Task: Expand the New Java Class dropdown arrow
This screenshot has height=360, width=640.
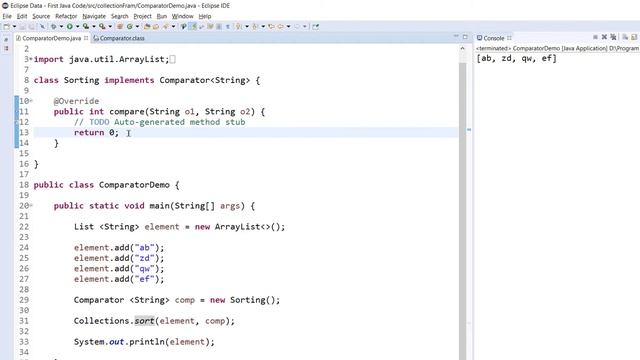Action: pyautogui.click(x=138, y=27)
